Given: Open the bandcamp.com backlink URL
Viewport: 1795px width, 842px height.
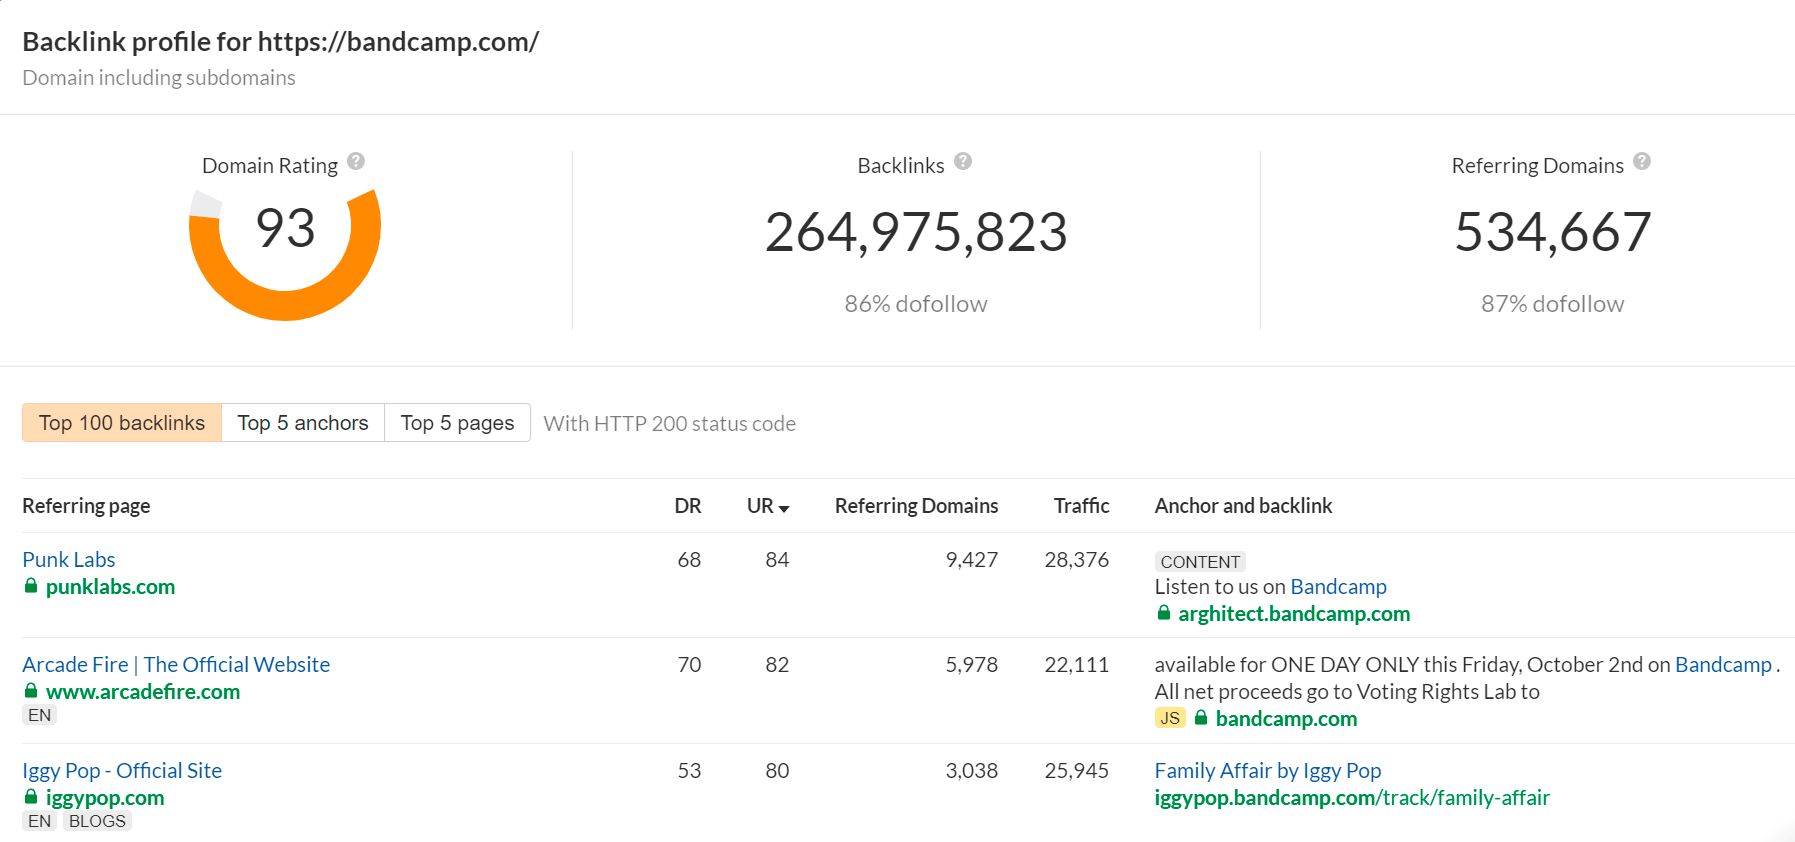Looking at the screenshot, I should coord(1286,719).
